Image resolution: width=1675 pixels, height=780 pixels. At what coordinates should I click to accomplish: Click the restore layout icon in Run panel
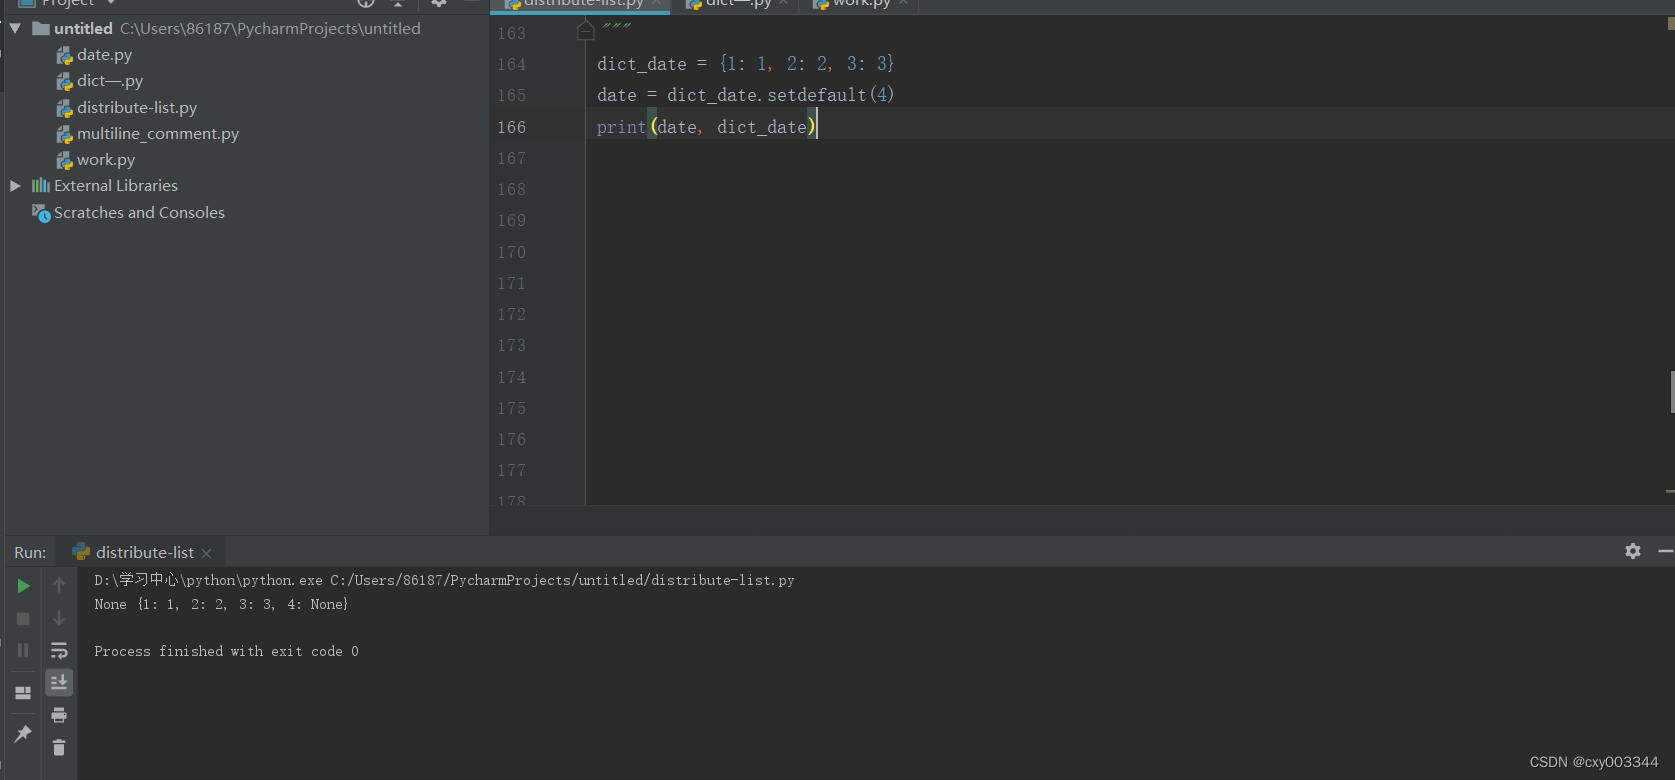[23, 692]
